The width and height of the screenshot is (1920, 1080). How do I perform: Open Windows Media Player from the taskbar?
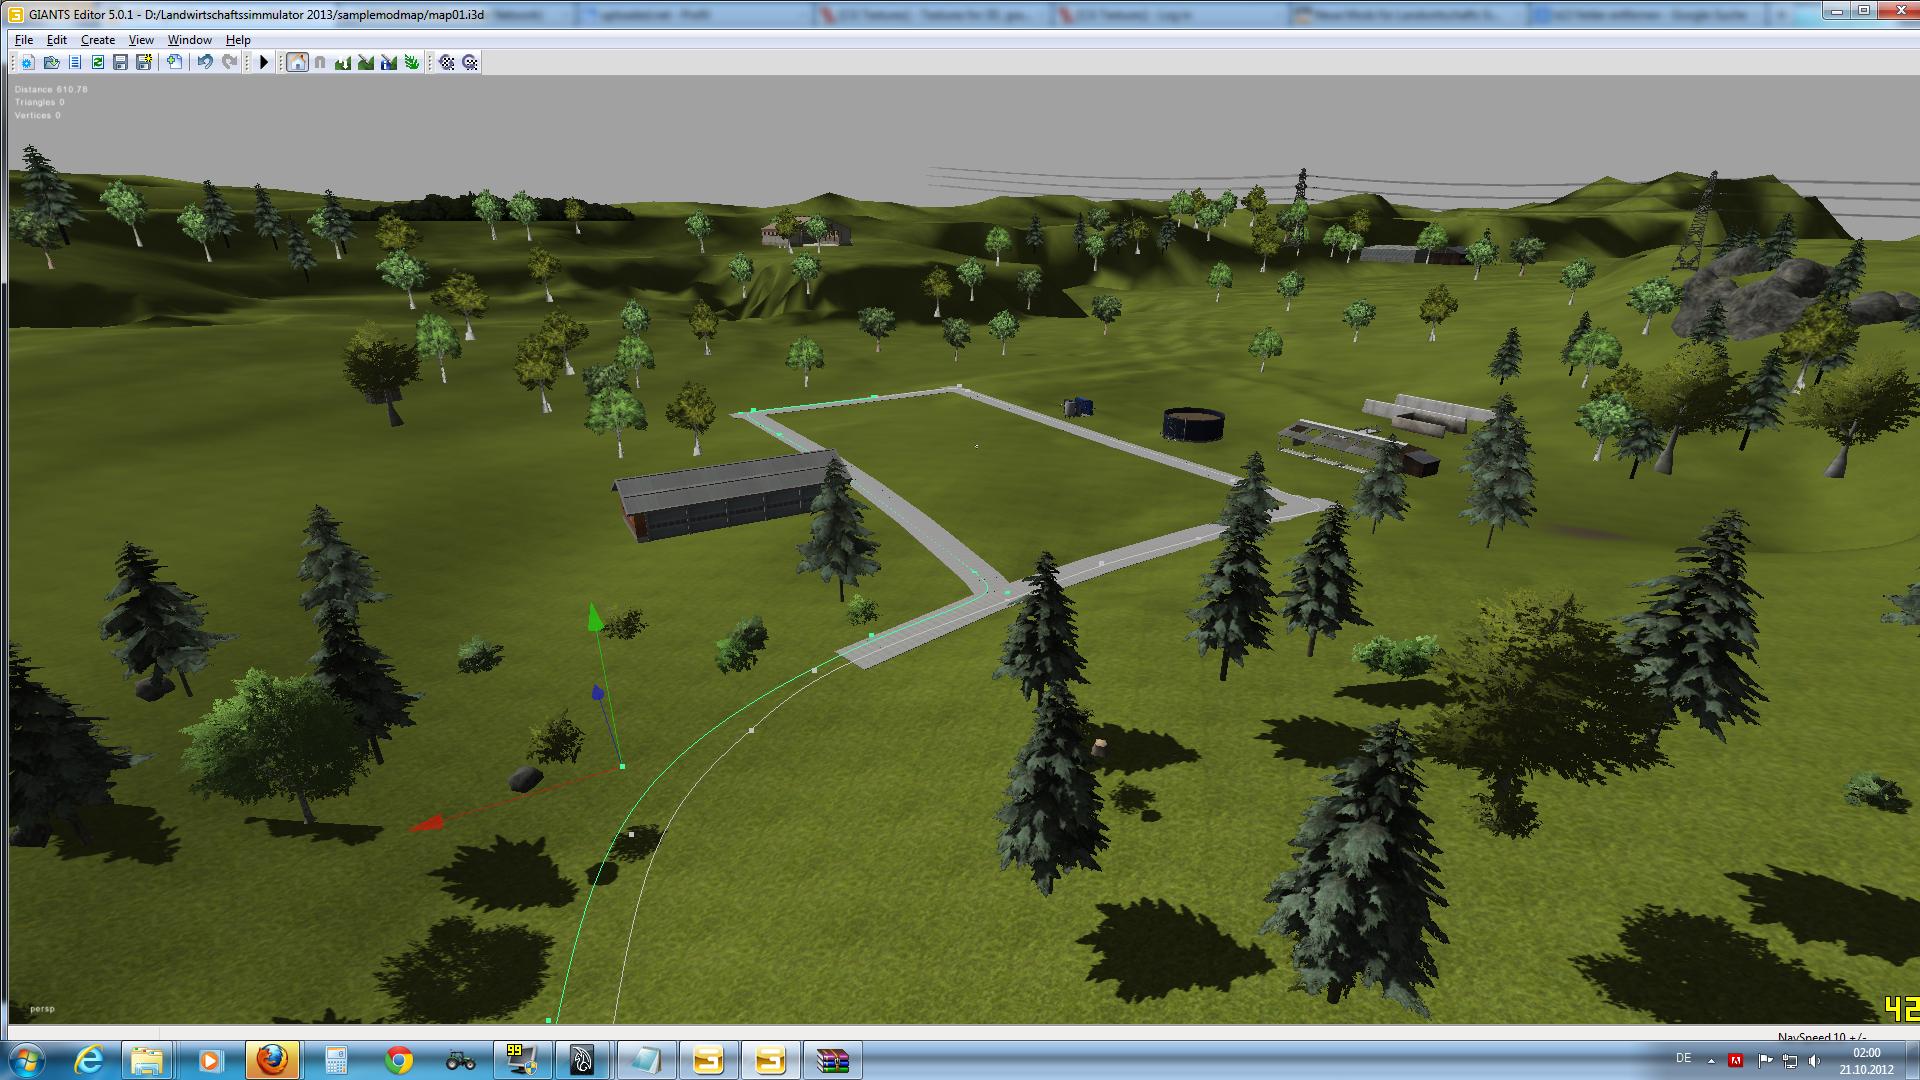coord(209,1060)
